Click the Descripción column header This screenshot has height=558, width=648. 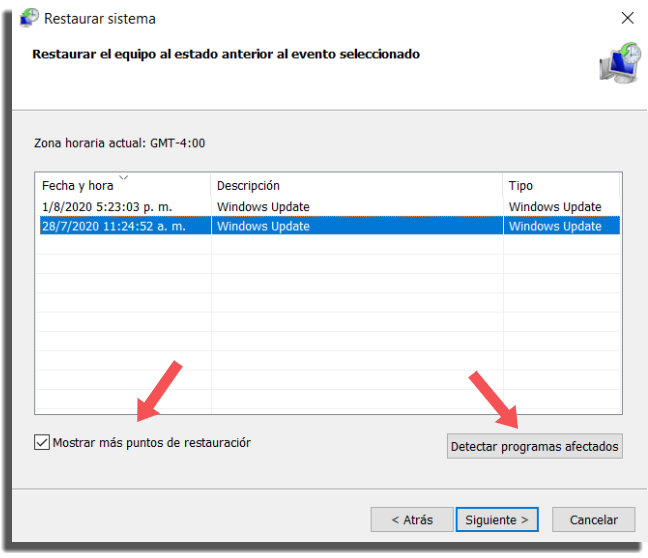(x=357, y=185)
